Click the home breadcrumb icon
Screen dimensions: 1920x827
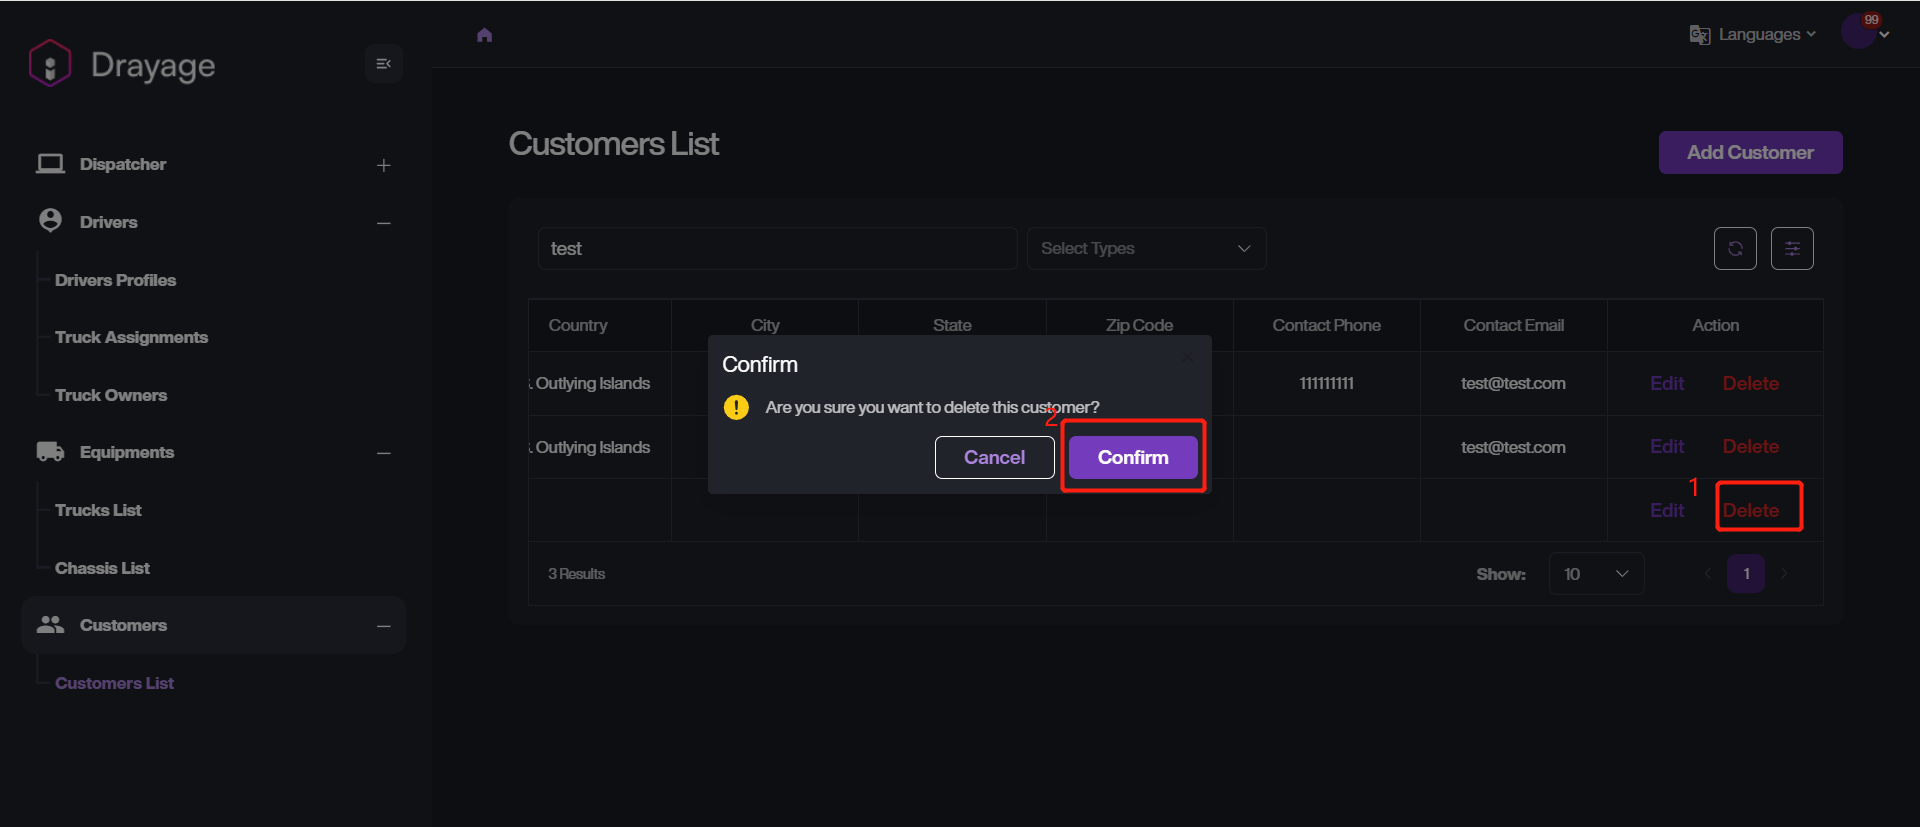(485, 35)
